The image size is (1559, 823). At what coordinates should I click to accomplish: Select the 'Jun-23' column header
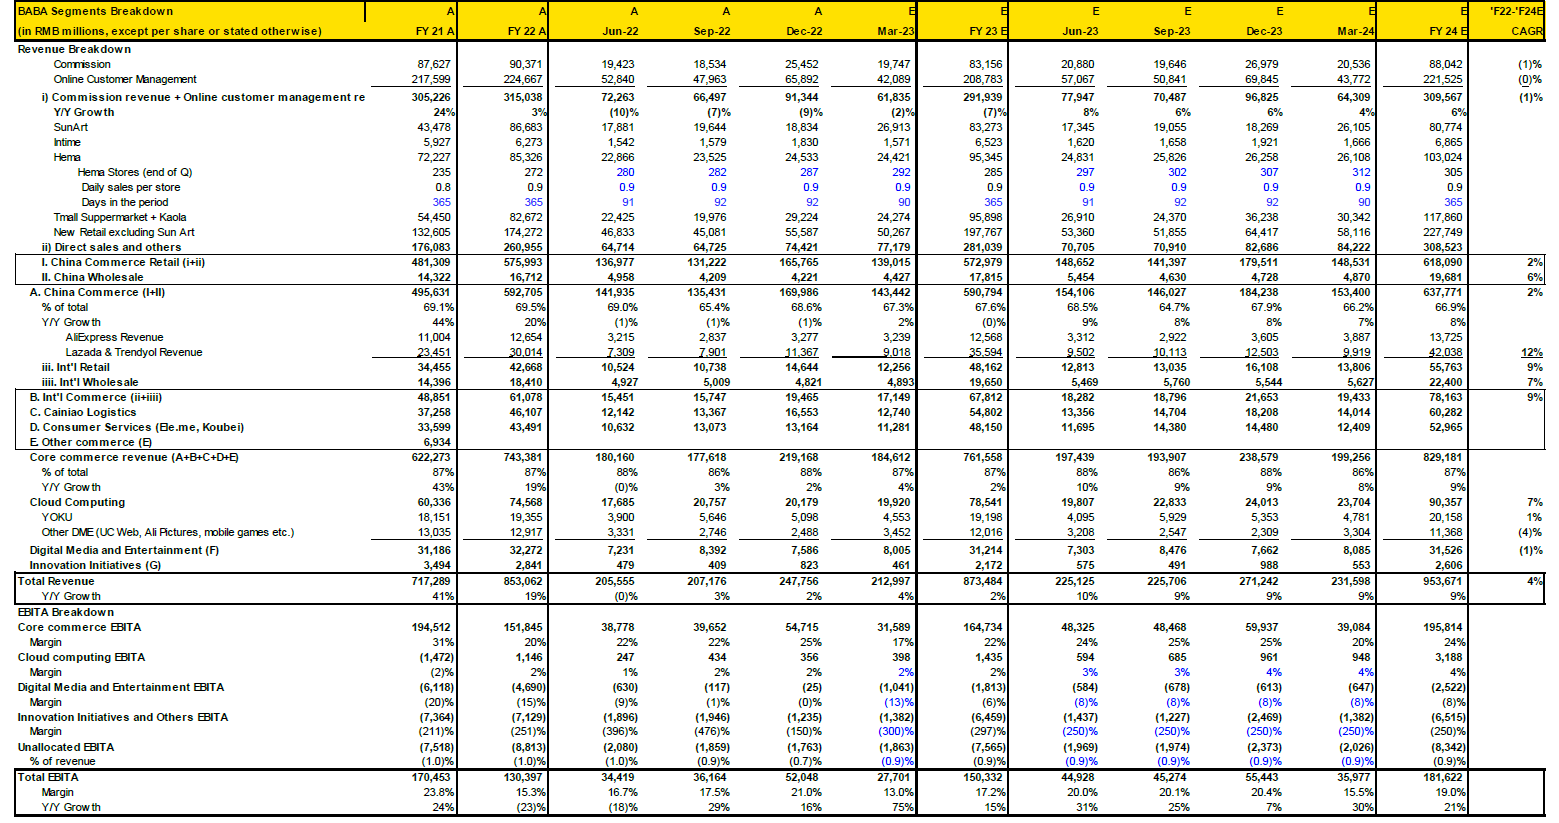point(1080,31)
